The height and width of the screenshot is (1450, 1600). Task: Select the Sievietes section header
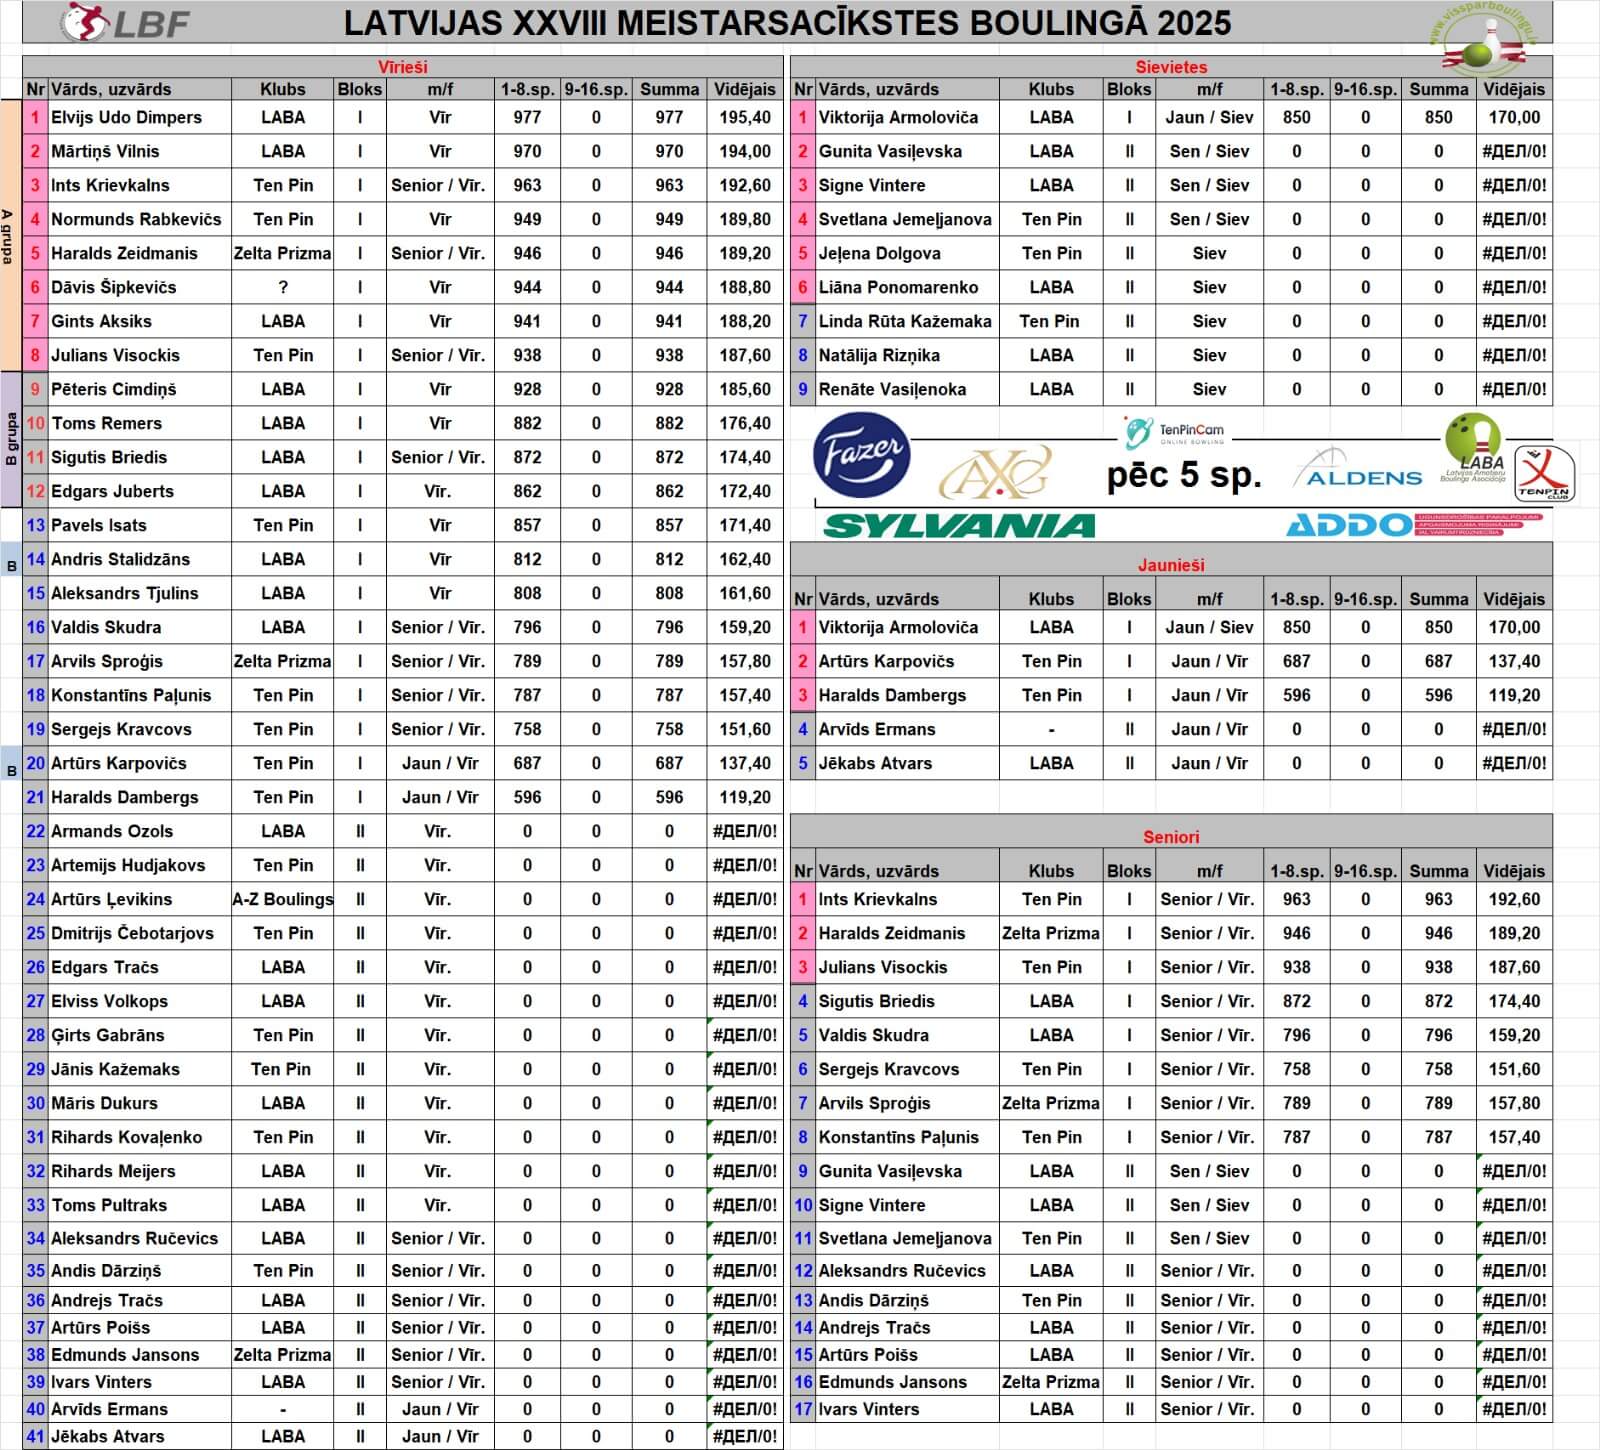tap(1171, 67)
